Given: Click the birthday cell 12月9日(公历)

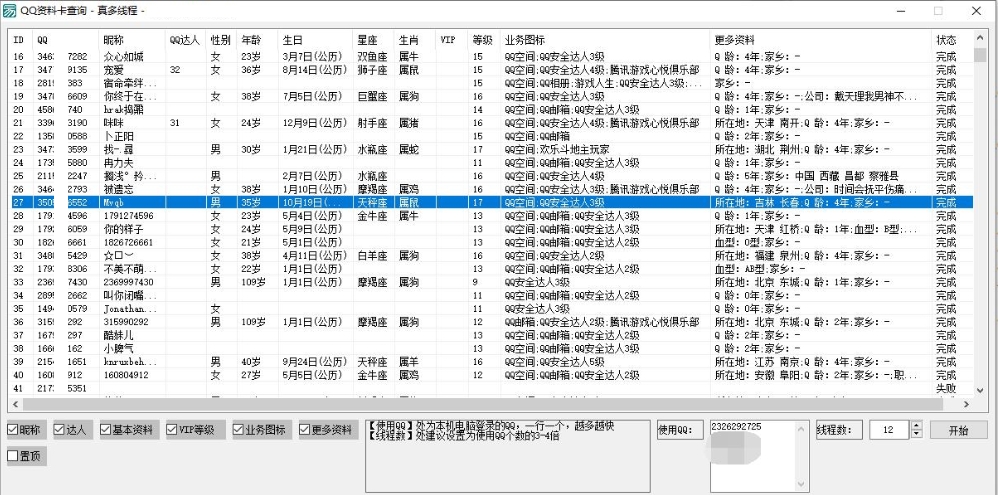Looking at the screenshot, I should click(315, 122).
